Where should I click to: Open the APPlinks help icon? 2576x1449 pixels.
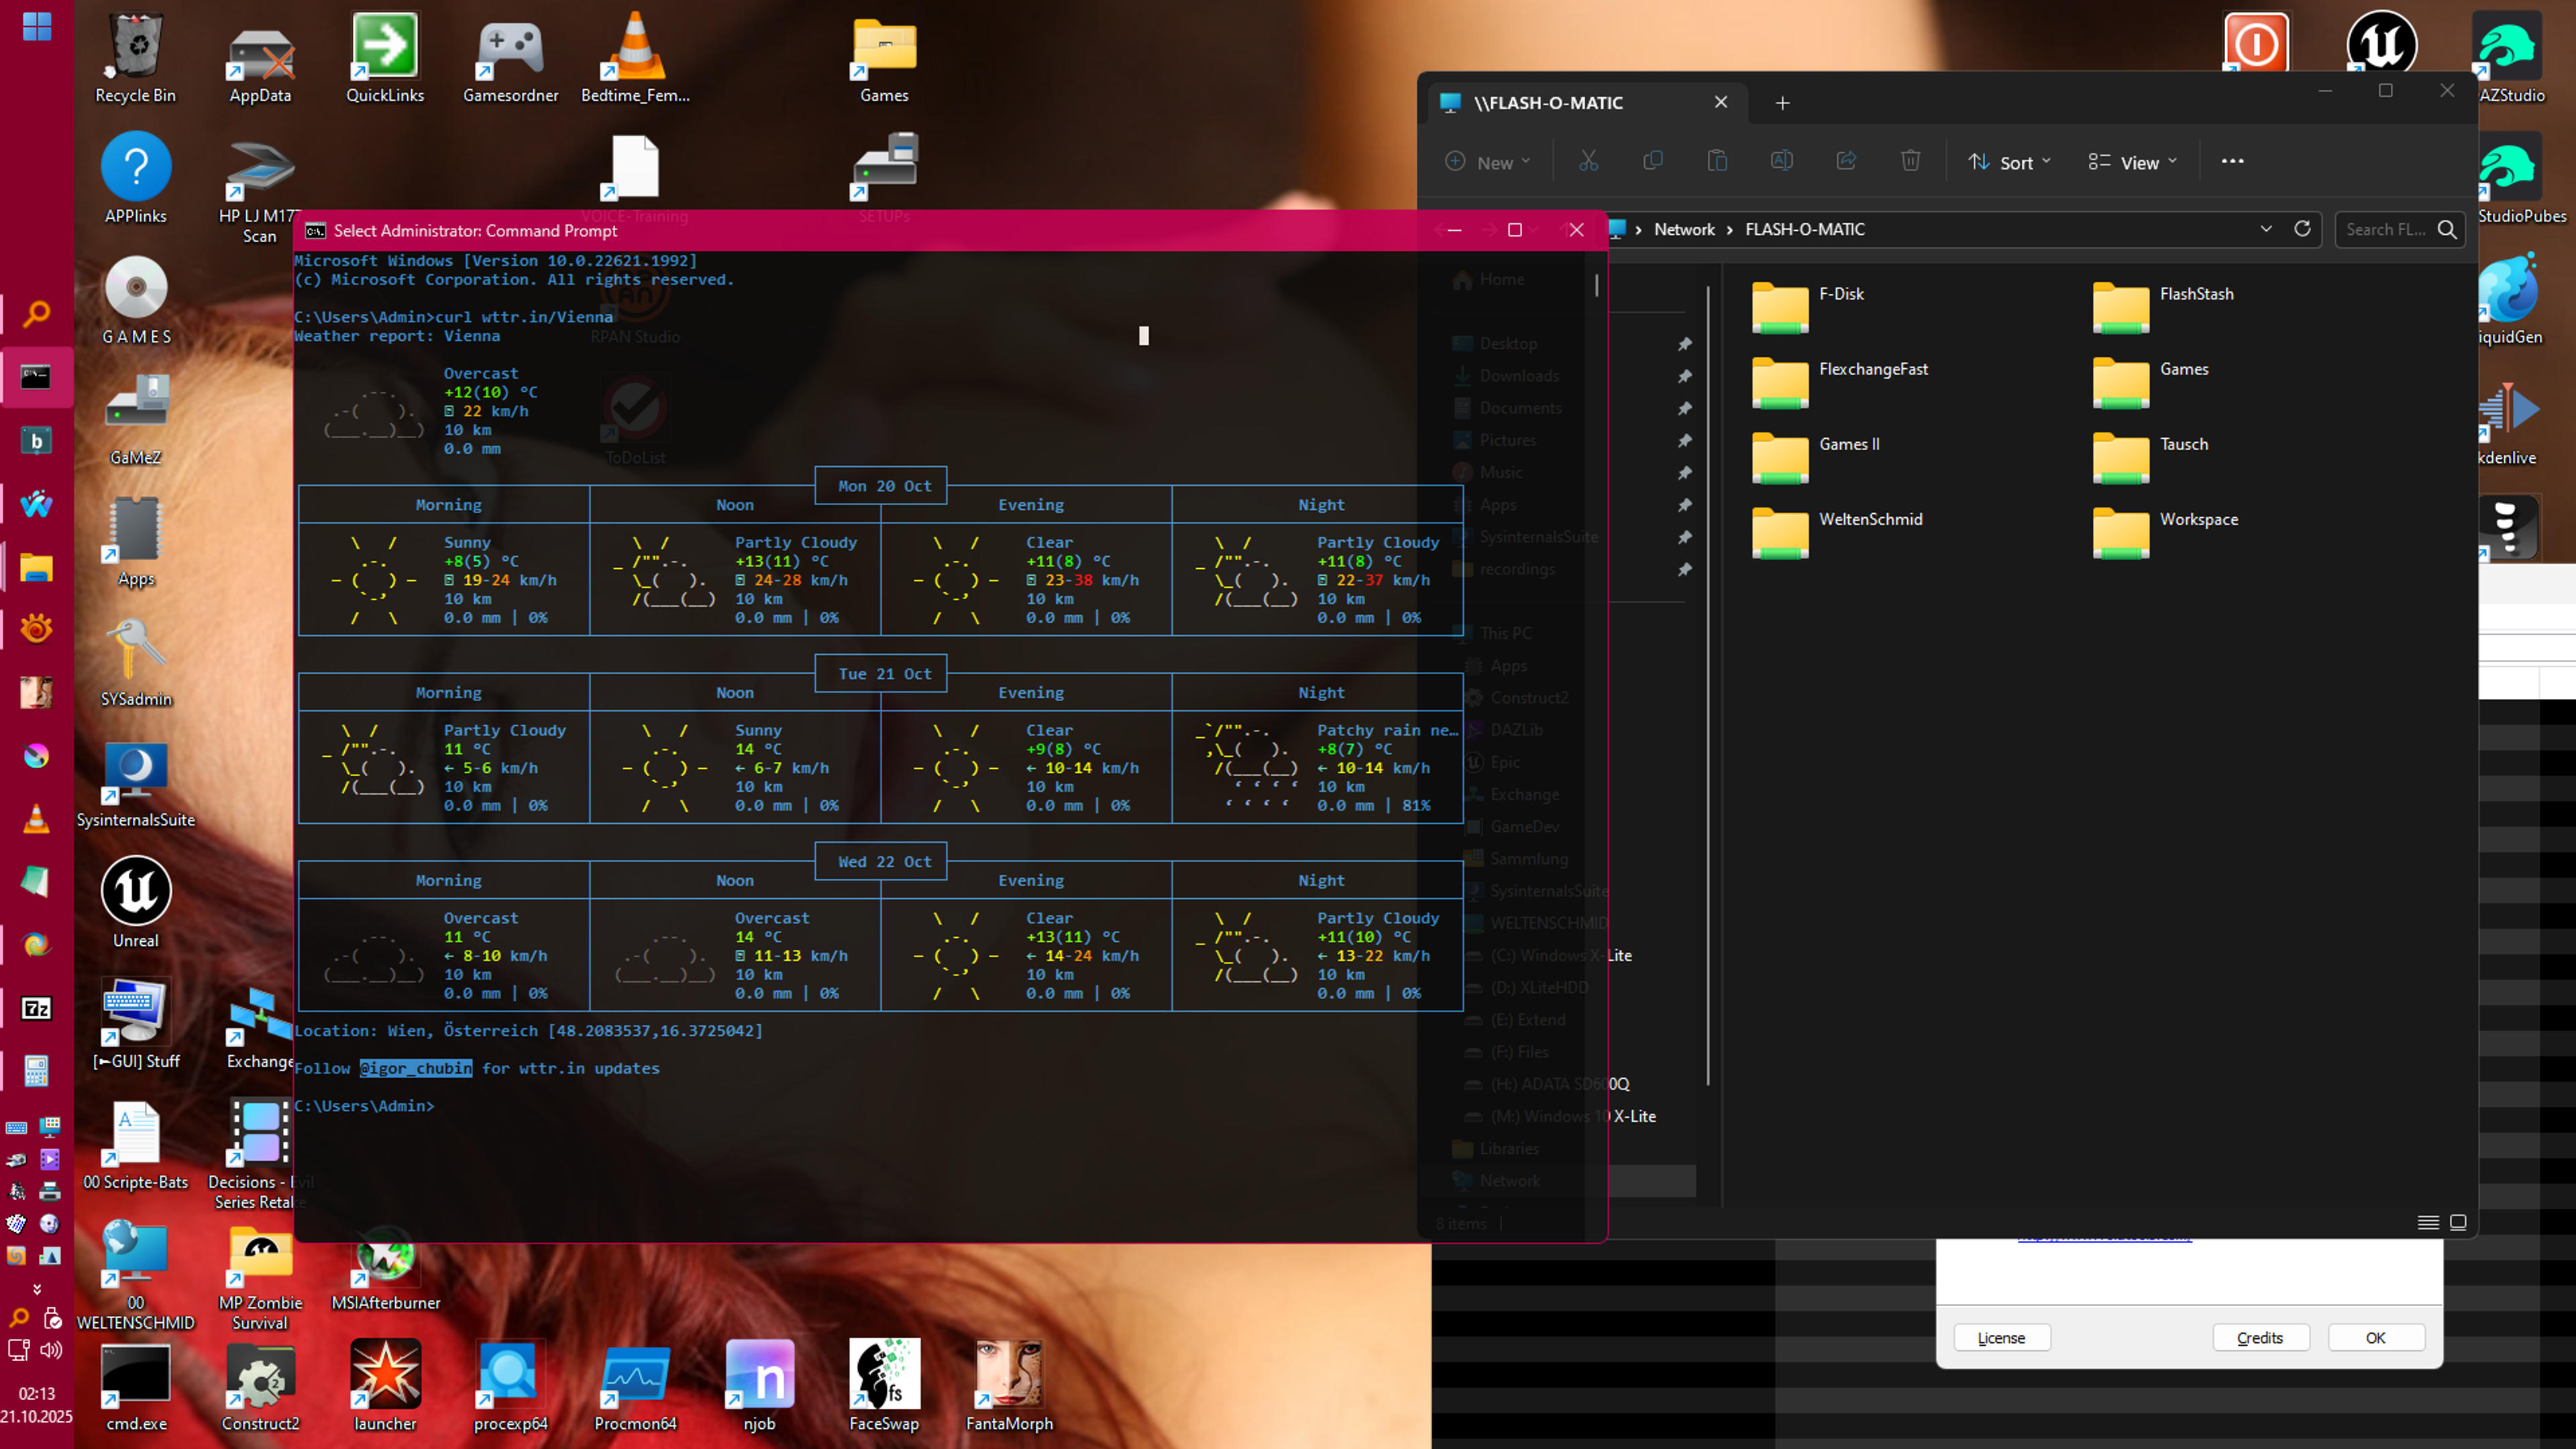(135, 179)
